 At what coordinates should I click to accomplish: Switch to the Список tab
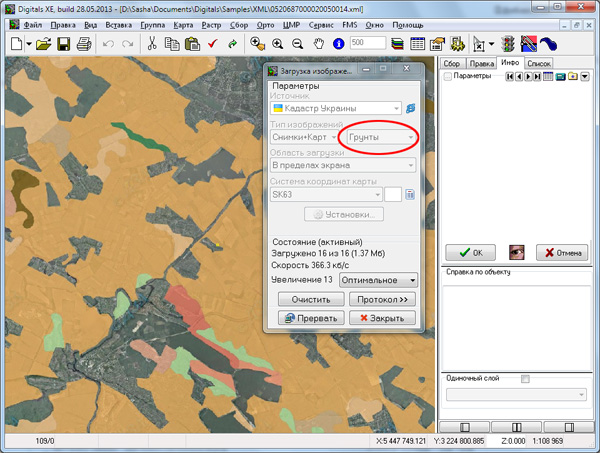point(539,63)
